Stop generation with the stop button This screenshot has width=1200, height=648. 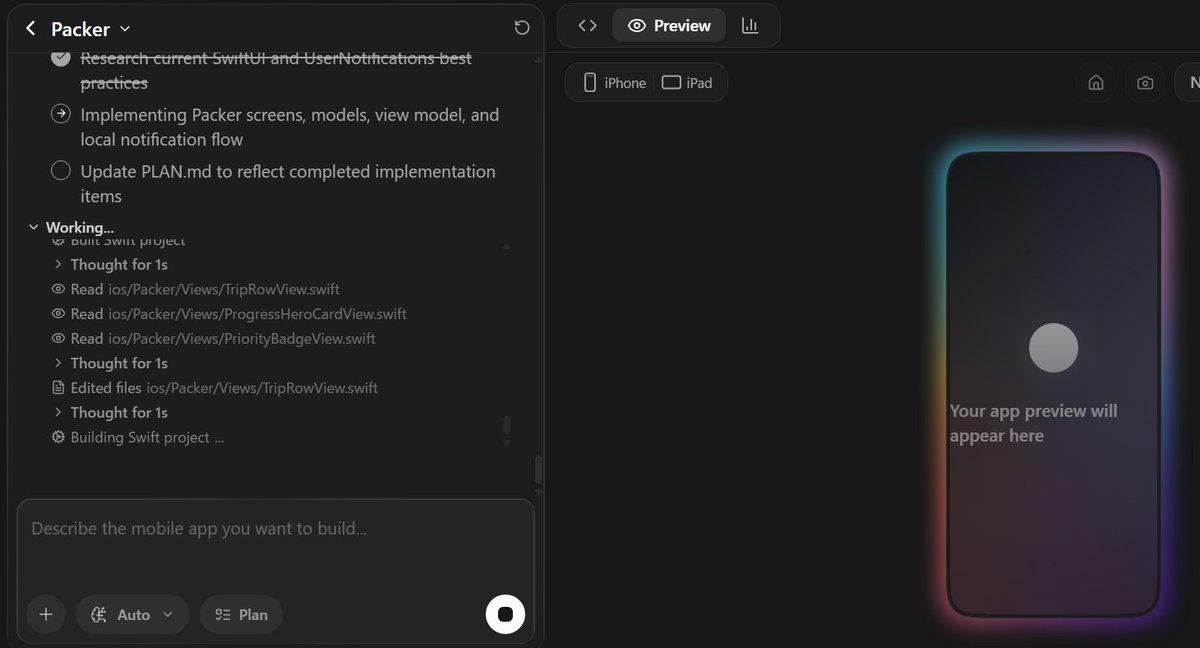(x=505, y=614)
